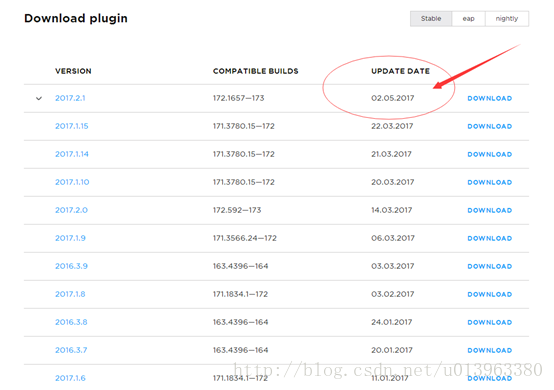This screenshot has width=554, height=390.
Task: Select the 20.03.2017 update date
Action: tap(393, 182)
